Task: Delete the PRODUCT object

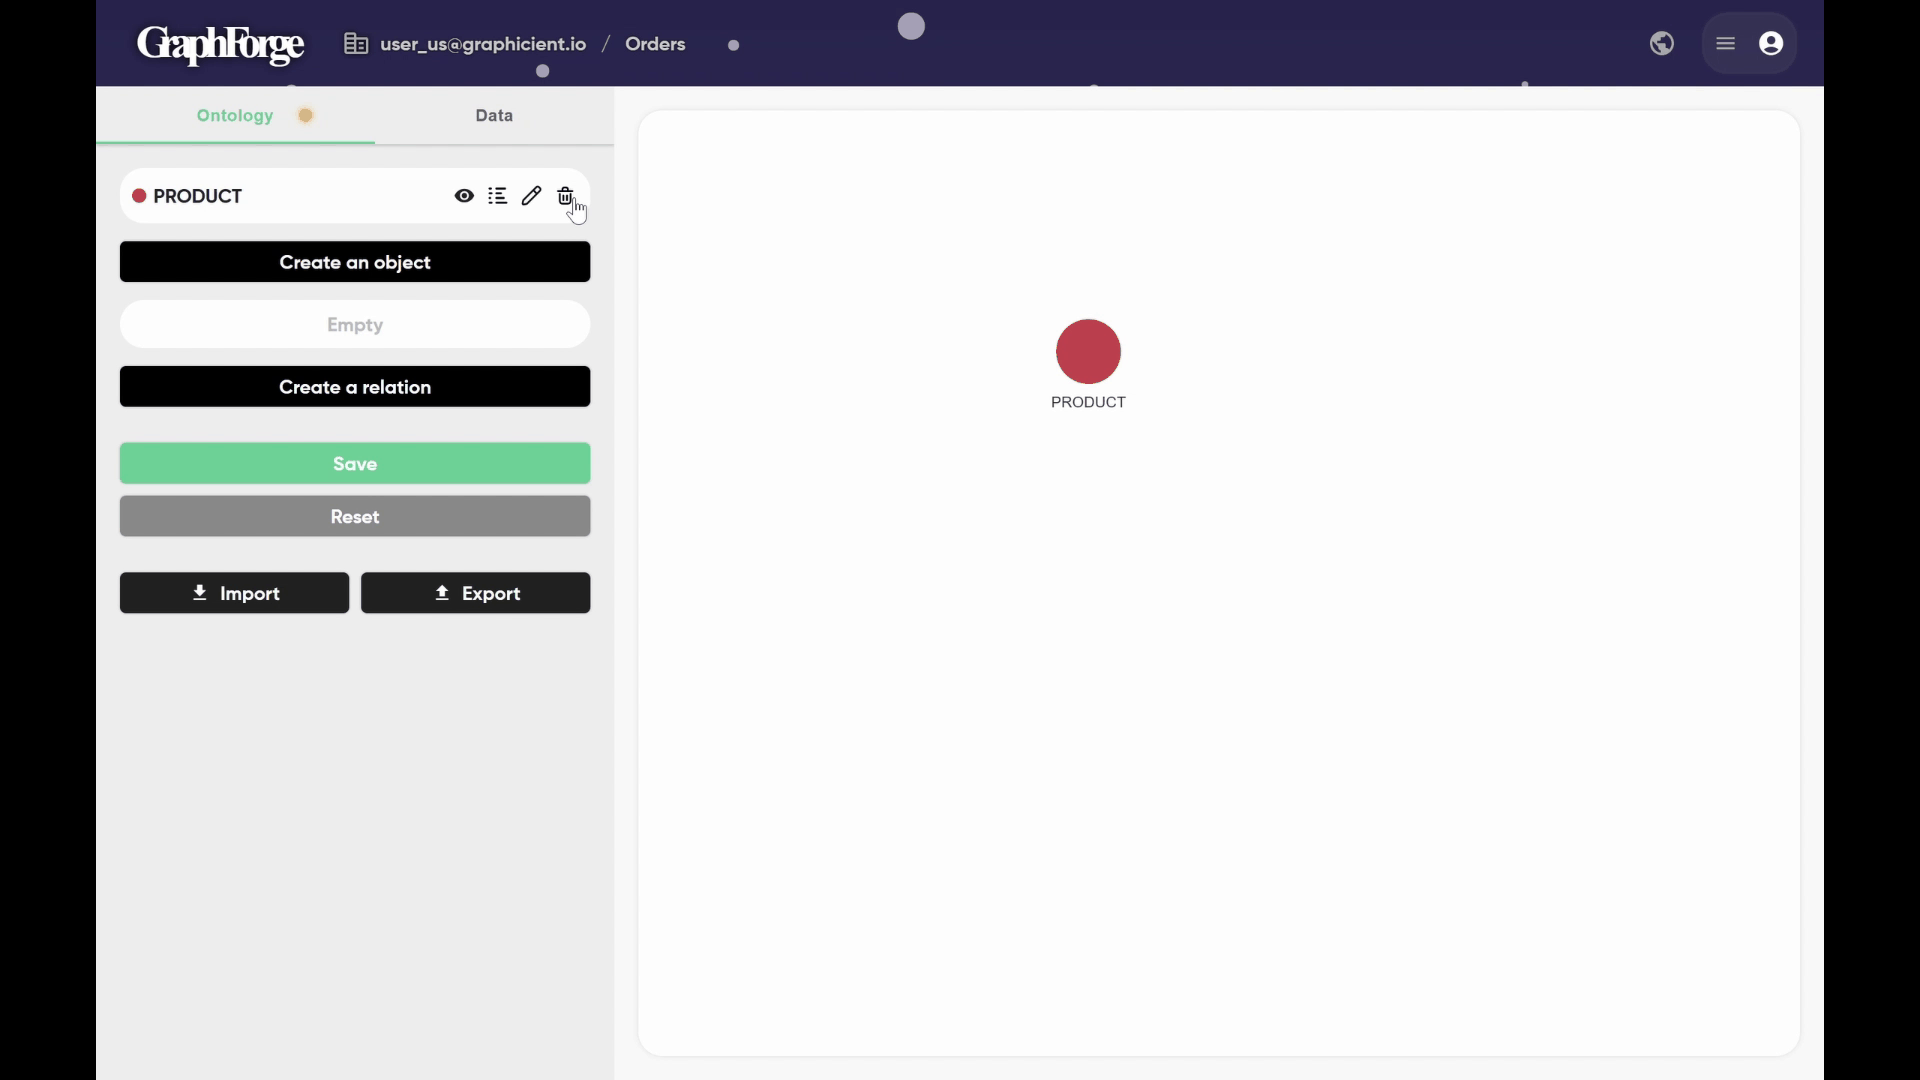Action: 565,196
